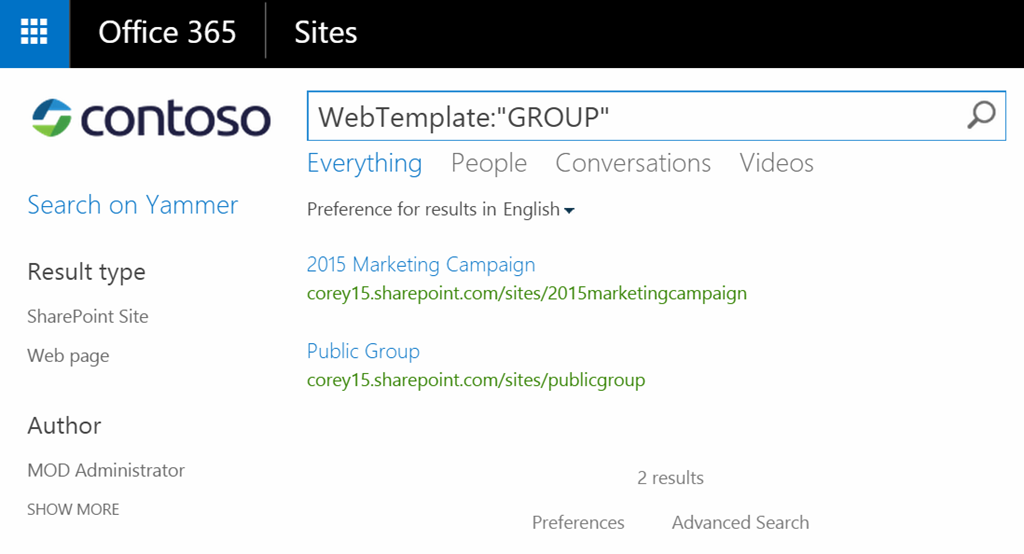Switch to the Videos search tab
This screenshot has height=554, width=1024.
[776, 163]
